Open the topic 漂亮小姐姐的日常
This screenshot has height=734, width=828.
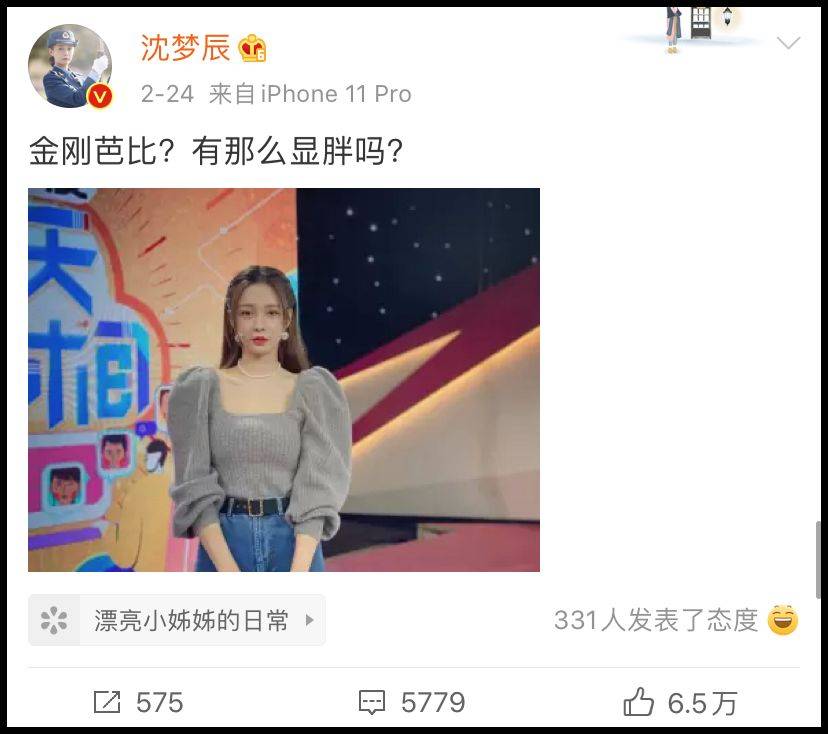coord(191,620)
